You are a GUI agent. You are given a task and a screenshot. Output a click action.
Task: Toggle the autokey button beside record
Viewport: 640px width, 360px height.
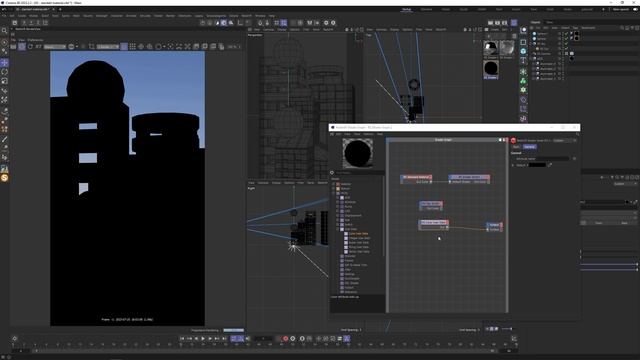coord(293,338)
